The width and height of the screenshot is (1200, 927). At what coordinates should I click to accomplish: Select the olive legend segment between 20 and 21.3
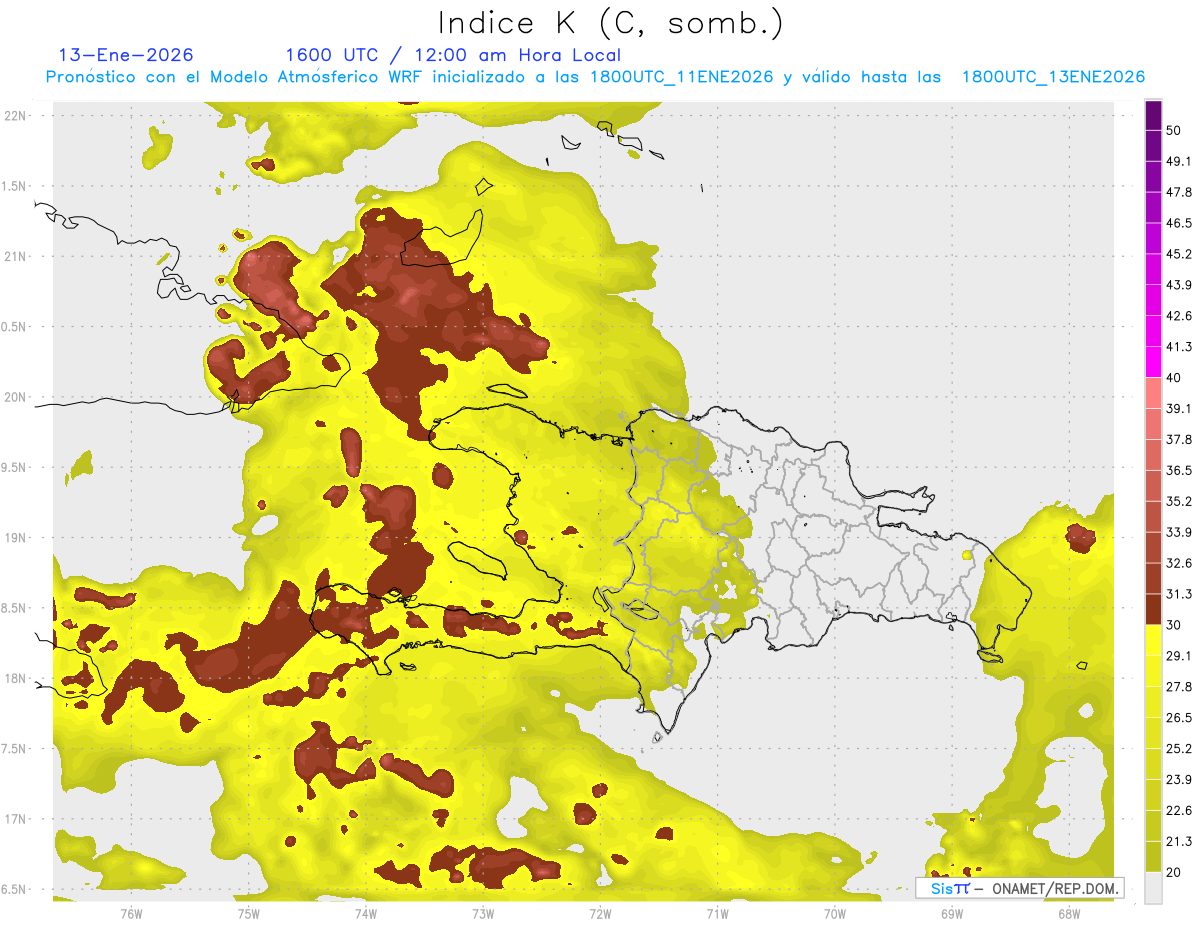[x=1153, y=857]
